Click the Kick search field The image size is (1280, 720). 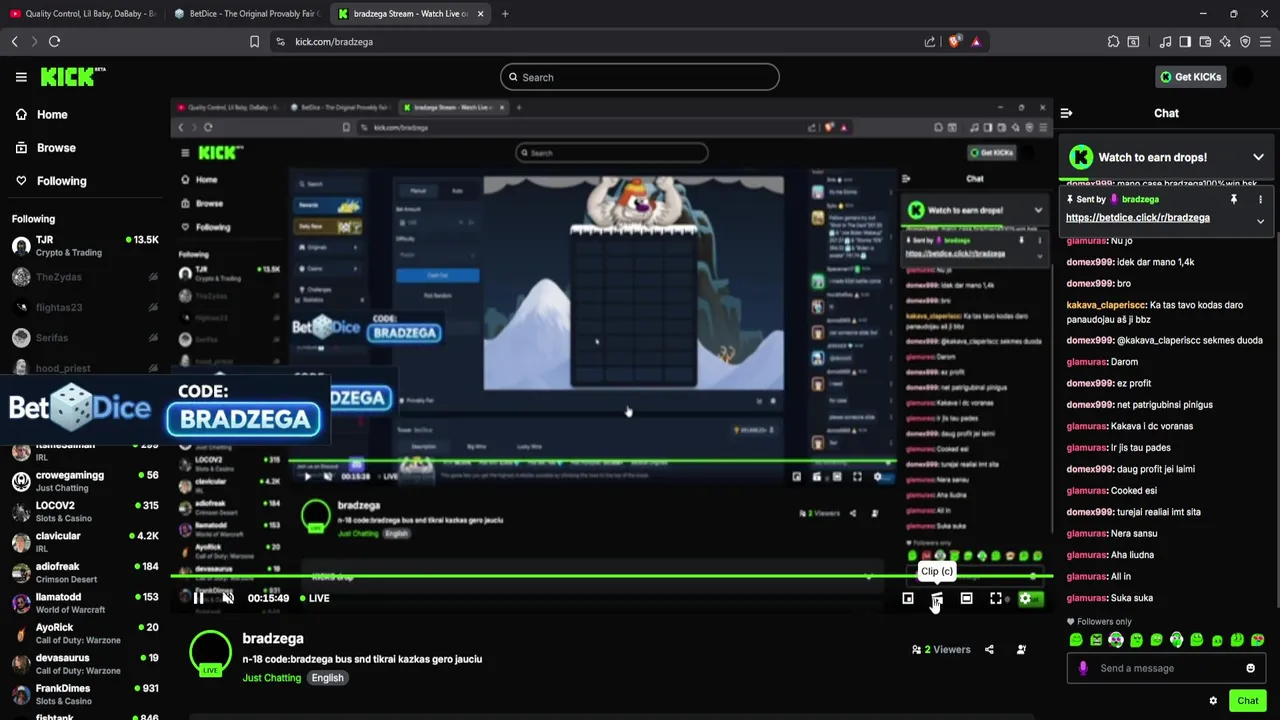tap(640, 77)
